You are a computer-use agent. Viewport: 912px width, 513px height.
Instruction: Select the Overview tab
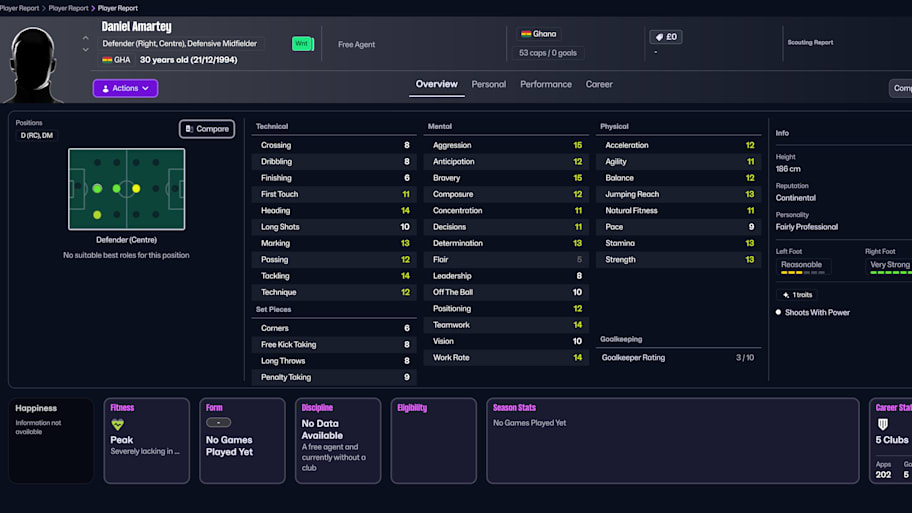[x=436, y=84]
